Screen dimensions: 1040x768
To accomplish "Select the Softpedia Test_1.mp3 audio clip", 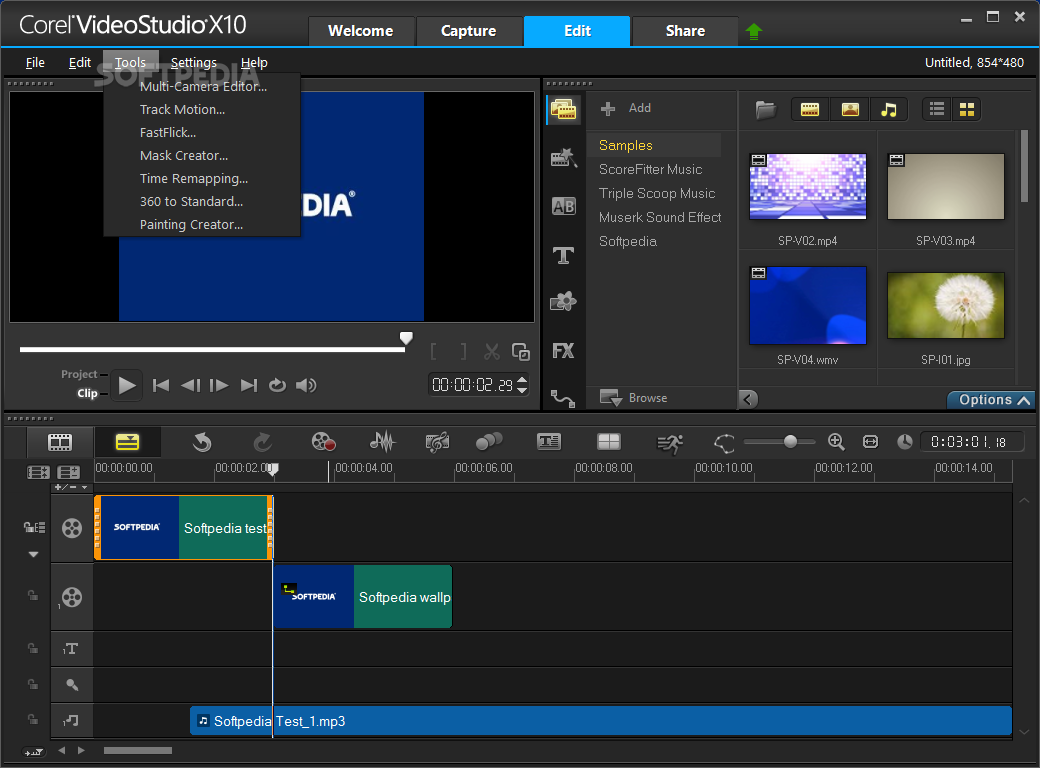I will pyautogui.click(x=600, y=721).
